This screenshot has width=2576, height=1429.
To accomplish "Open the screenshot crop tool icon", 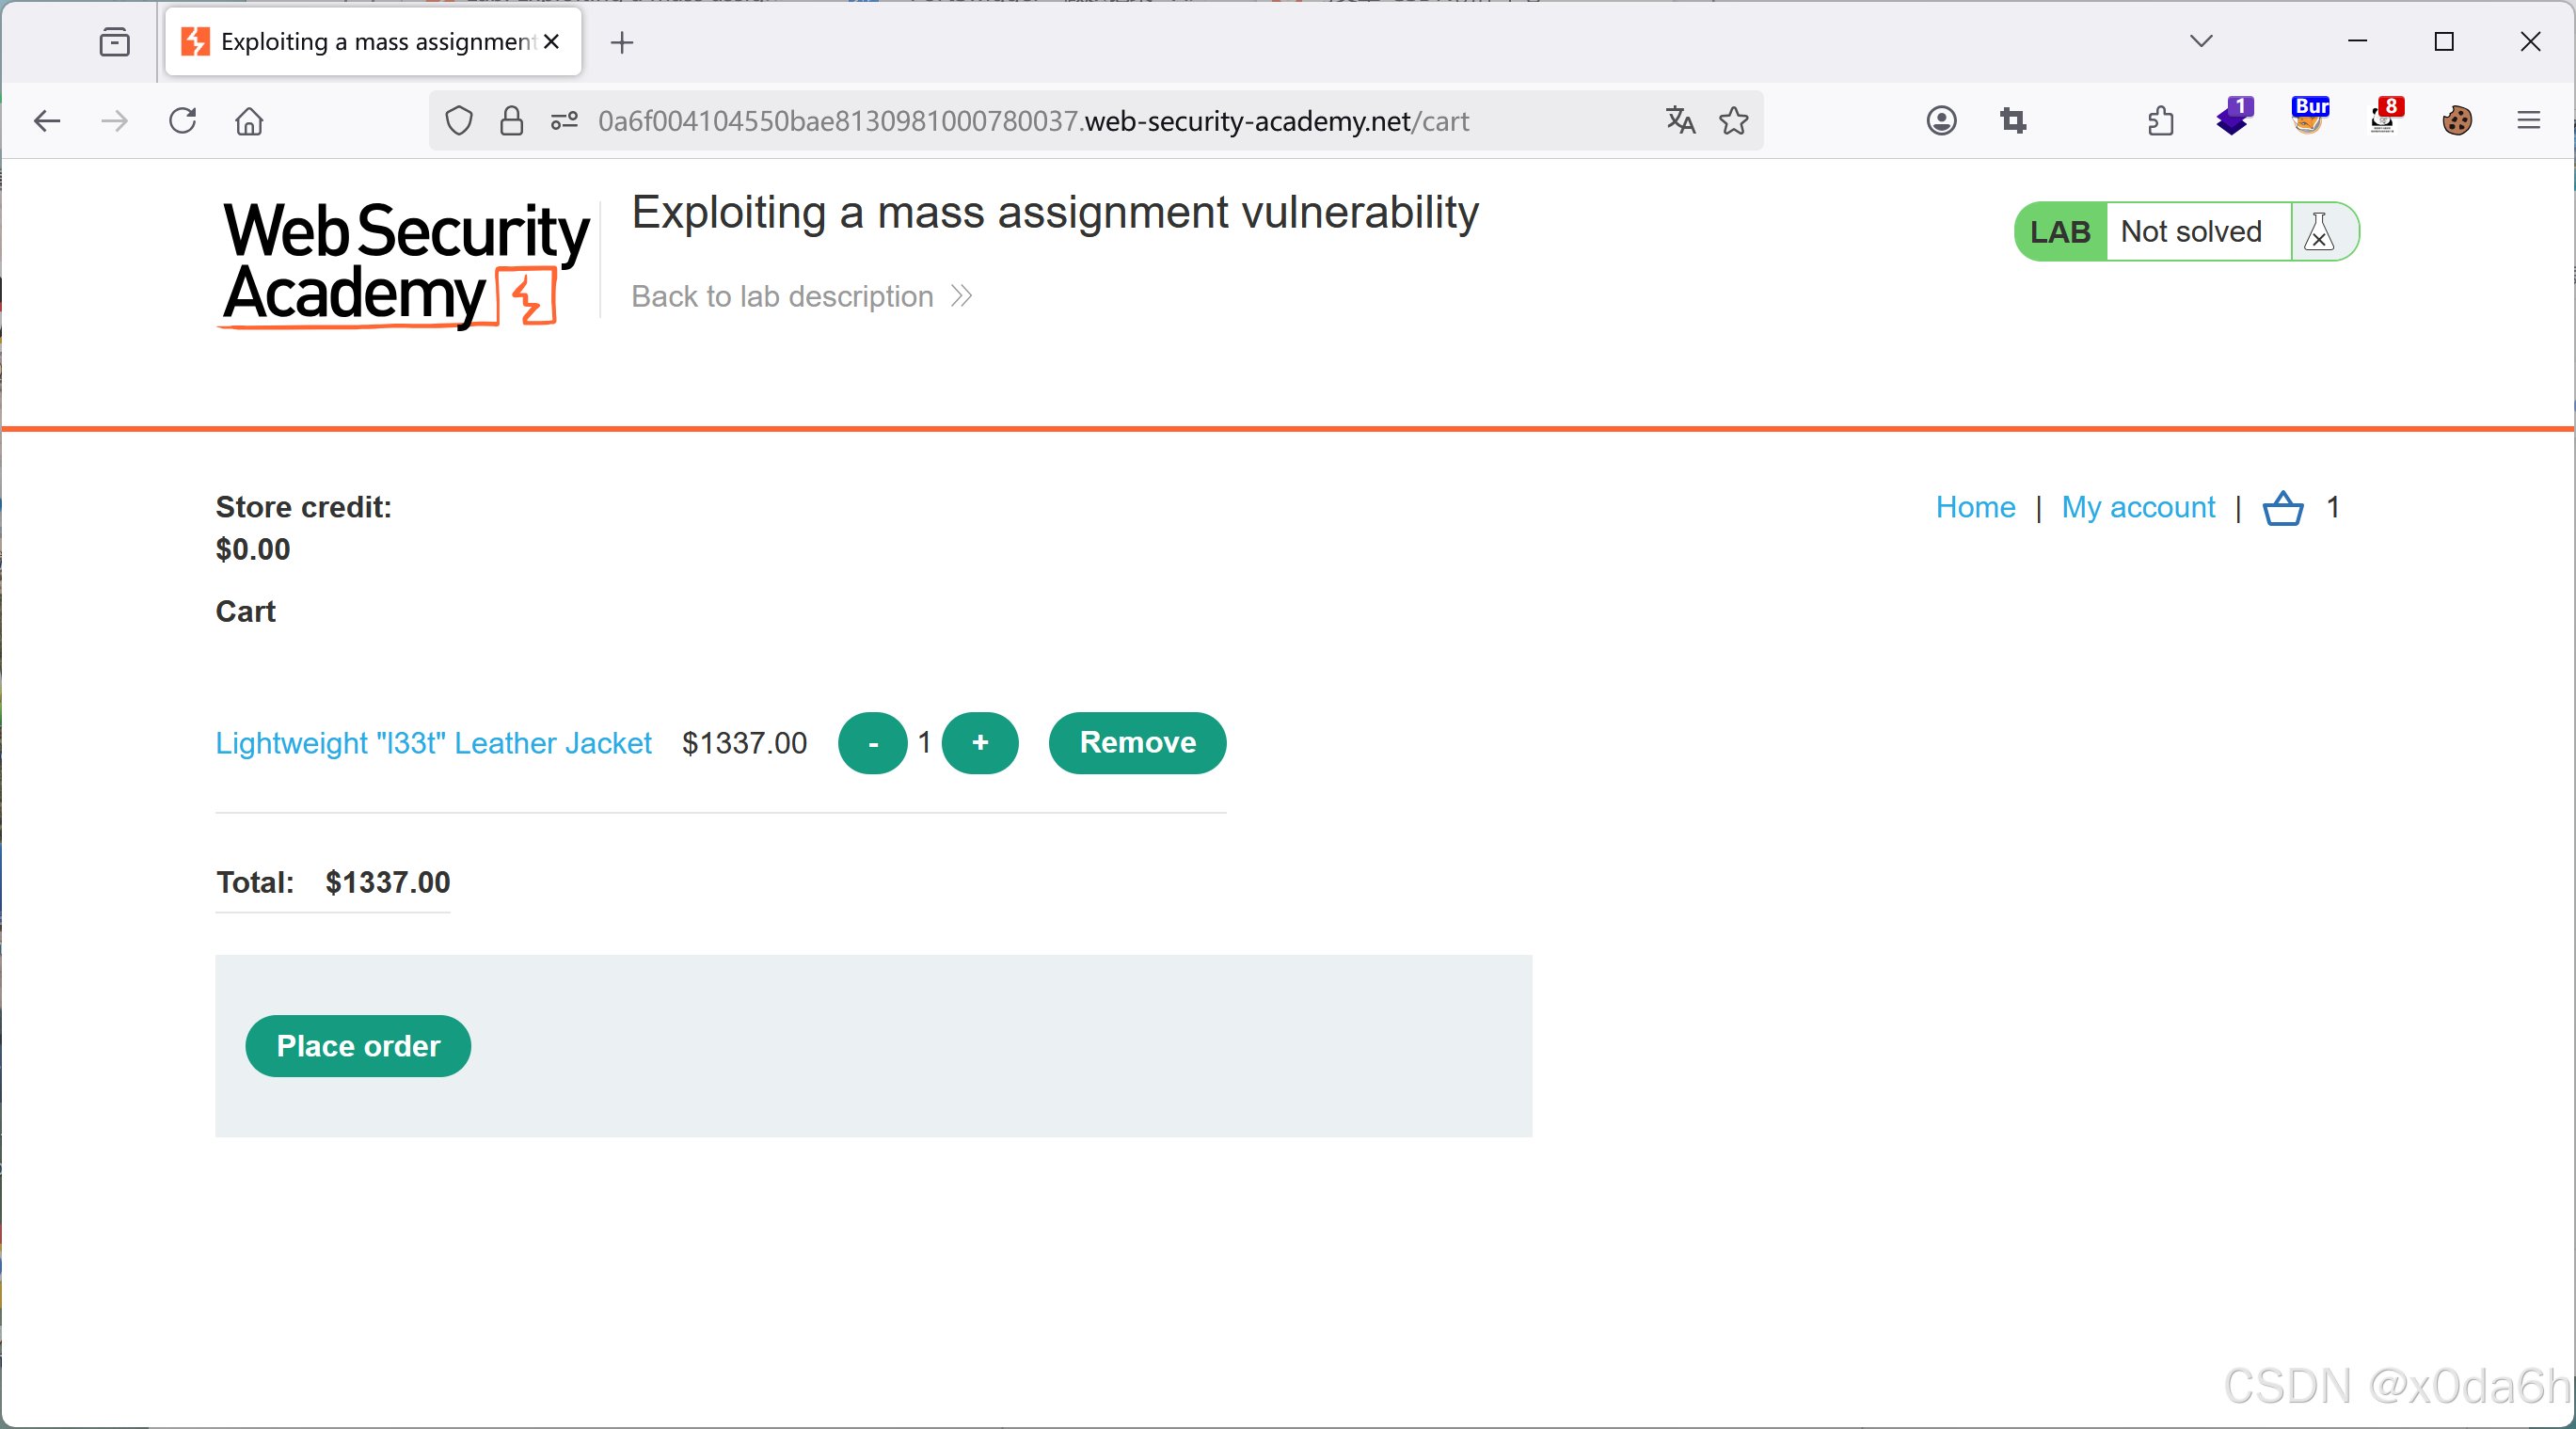I will coord(2013,121).
